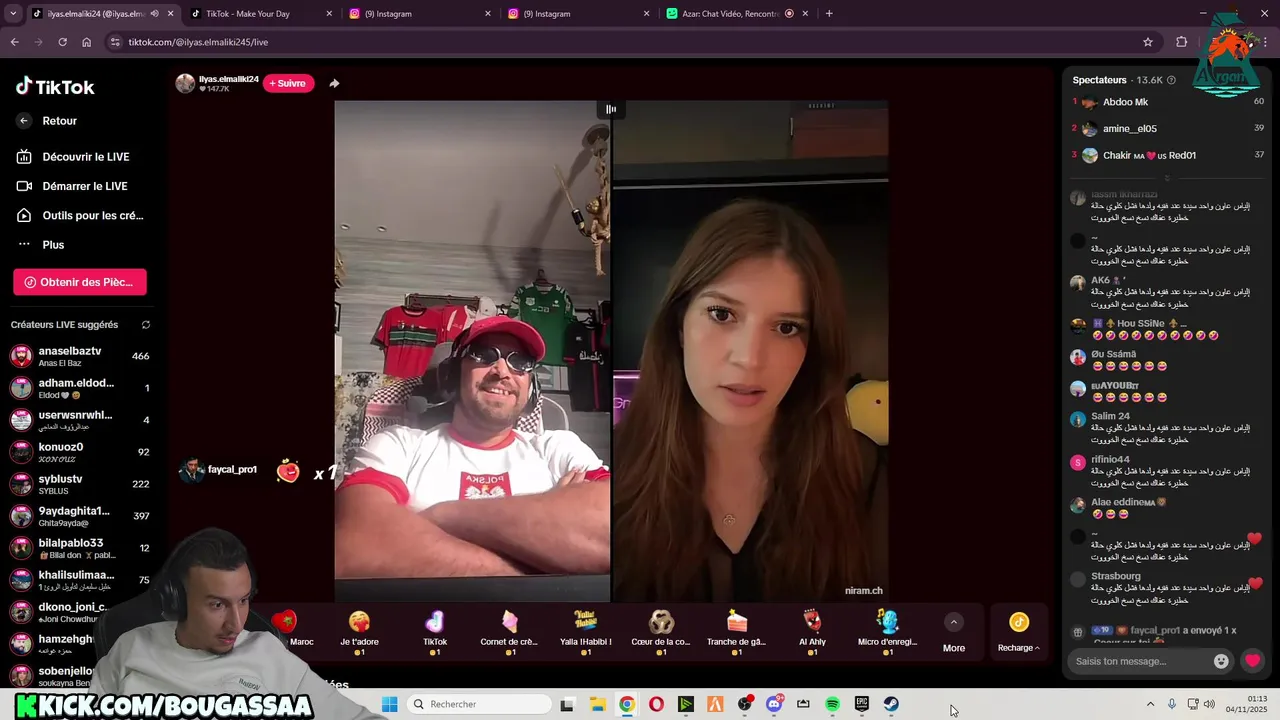This screenshot has width=1280, height=720.
Task: Switch to TikTok - Make Your Day tab
Action: (x=260, y=14)
